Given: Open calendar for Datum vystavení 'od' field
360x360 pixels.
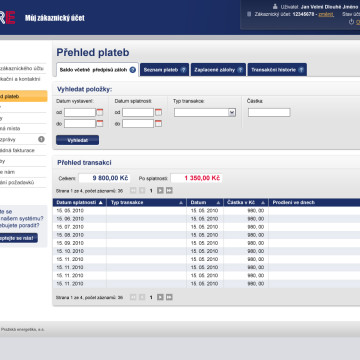Looking at the screenshot, I should 100,112.
